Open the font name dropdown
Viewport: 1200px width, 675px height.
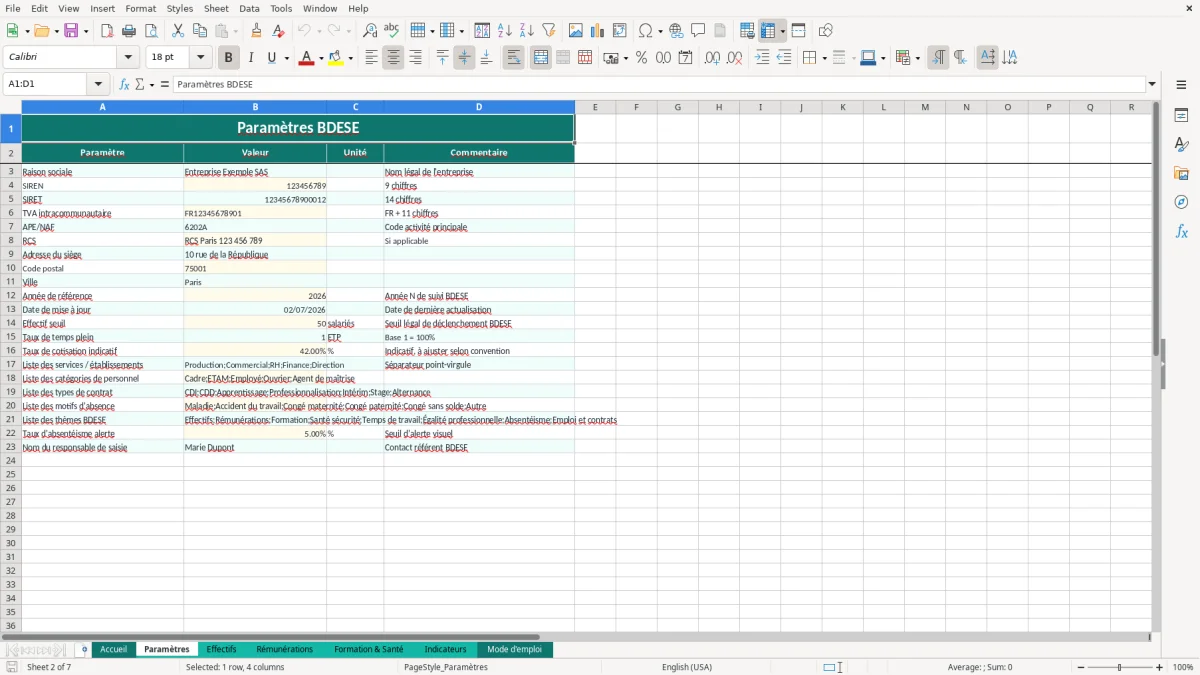click(x=128, y=58)
